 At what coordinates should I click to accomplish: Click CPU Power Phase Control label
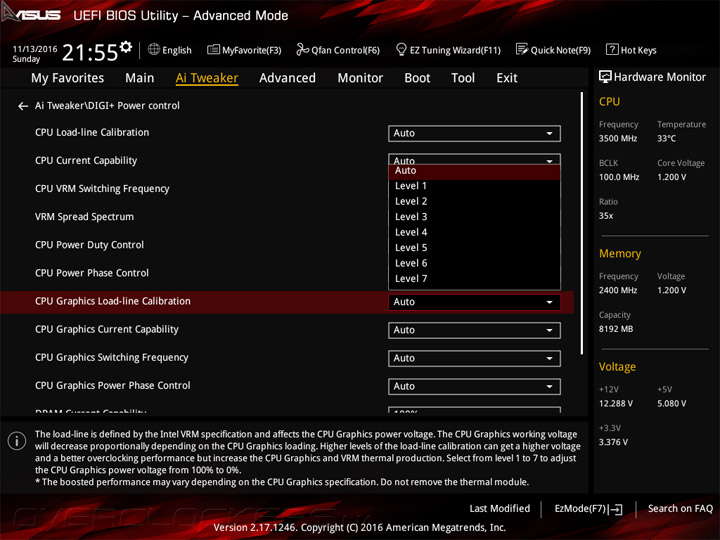(x=92, y=273)
